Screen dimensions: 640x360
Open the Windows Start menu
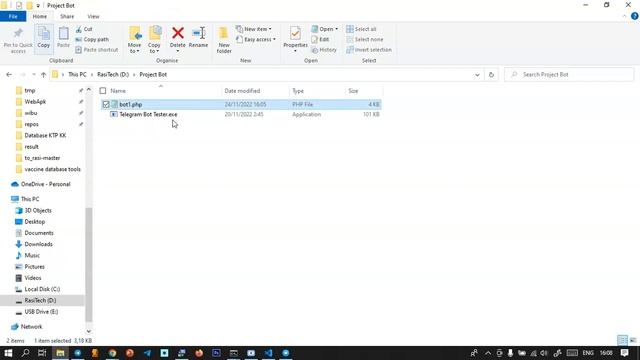[x=8, y=353]
